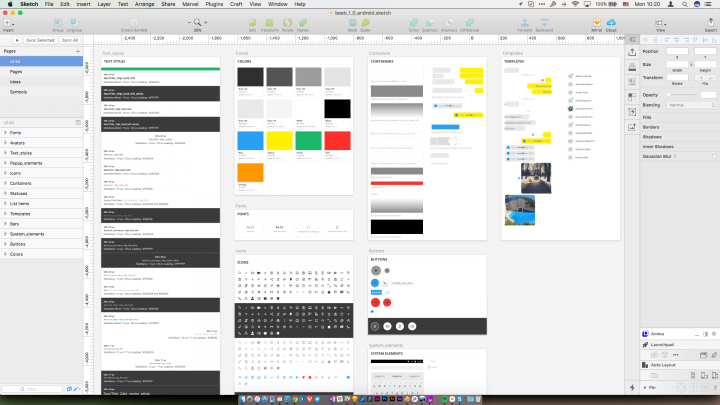Viewport: 720px width, 405px height.
Task: Expand the Buttons layer group
Action: (5, 244)
